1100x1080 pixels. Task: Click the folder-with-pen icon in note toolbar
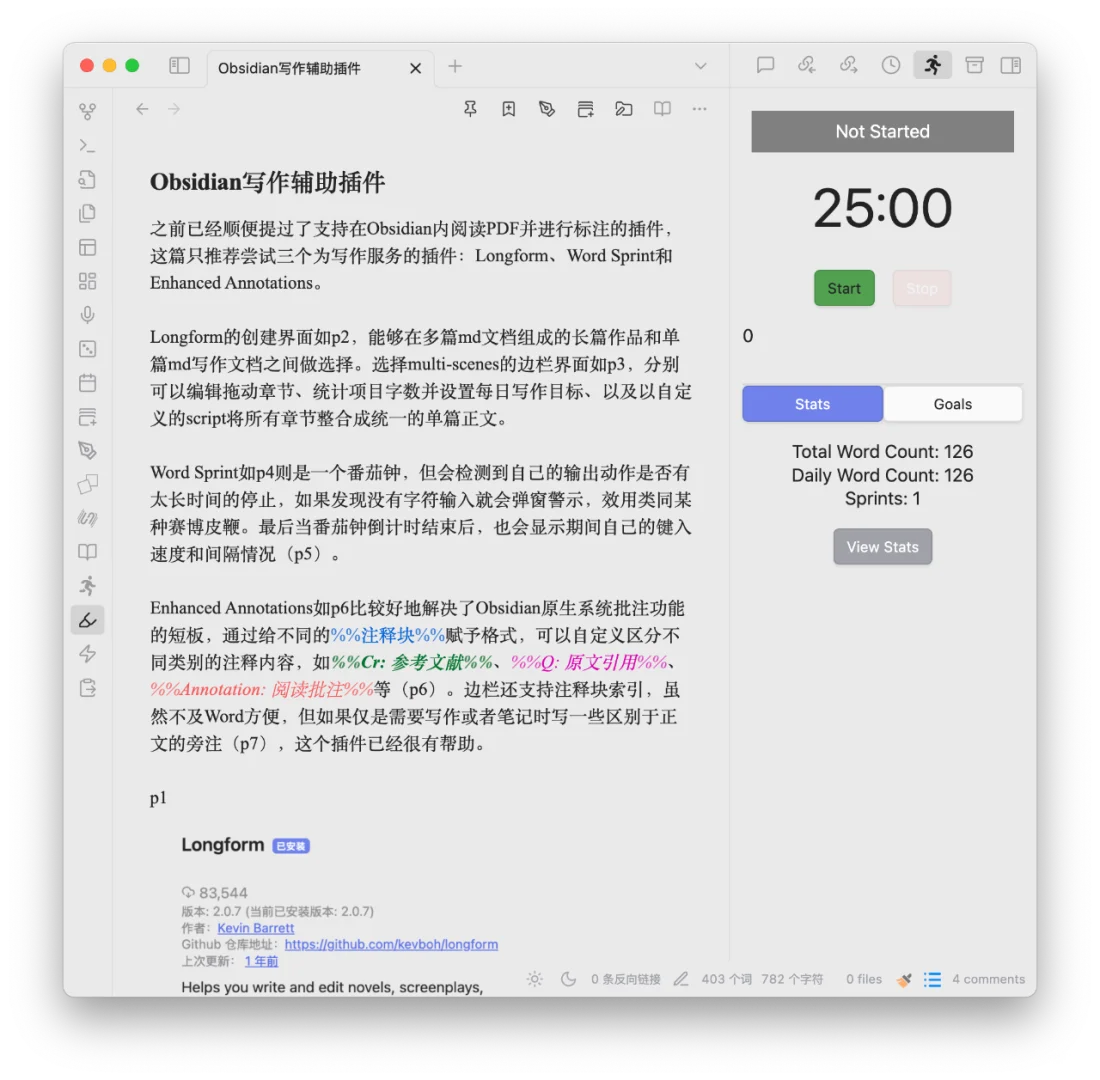[x=624, y=109]
